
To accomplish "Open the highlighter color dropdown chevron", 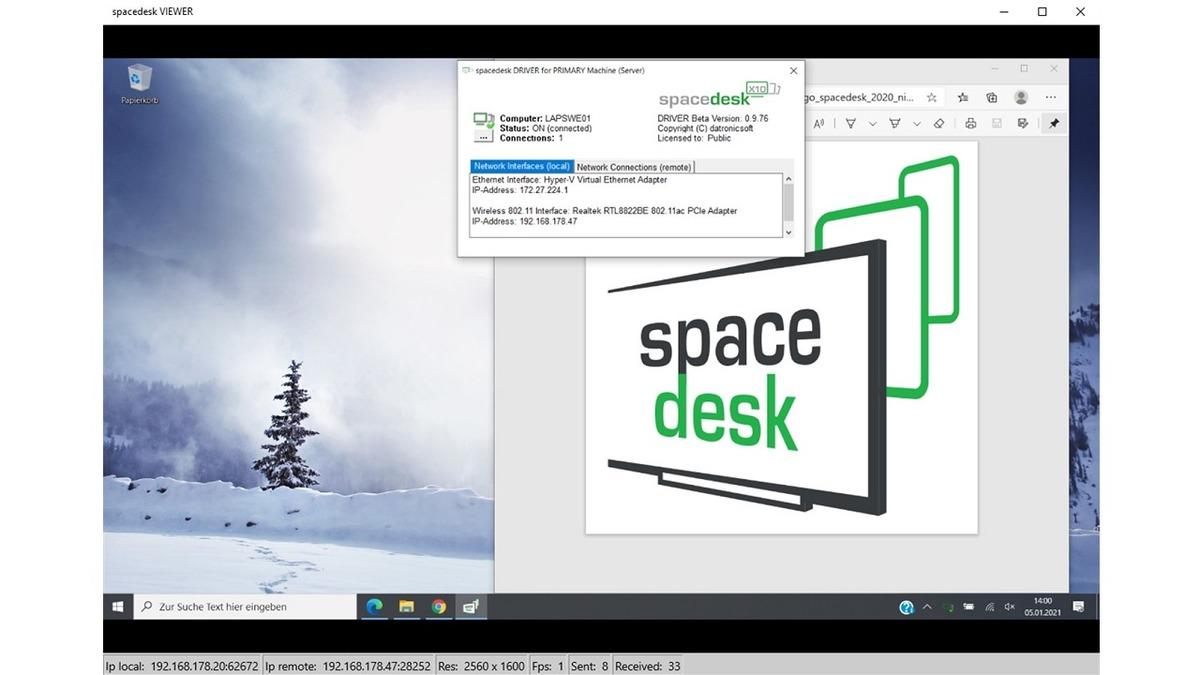I will click(917, 122).
